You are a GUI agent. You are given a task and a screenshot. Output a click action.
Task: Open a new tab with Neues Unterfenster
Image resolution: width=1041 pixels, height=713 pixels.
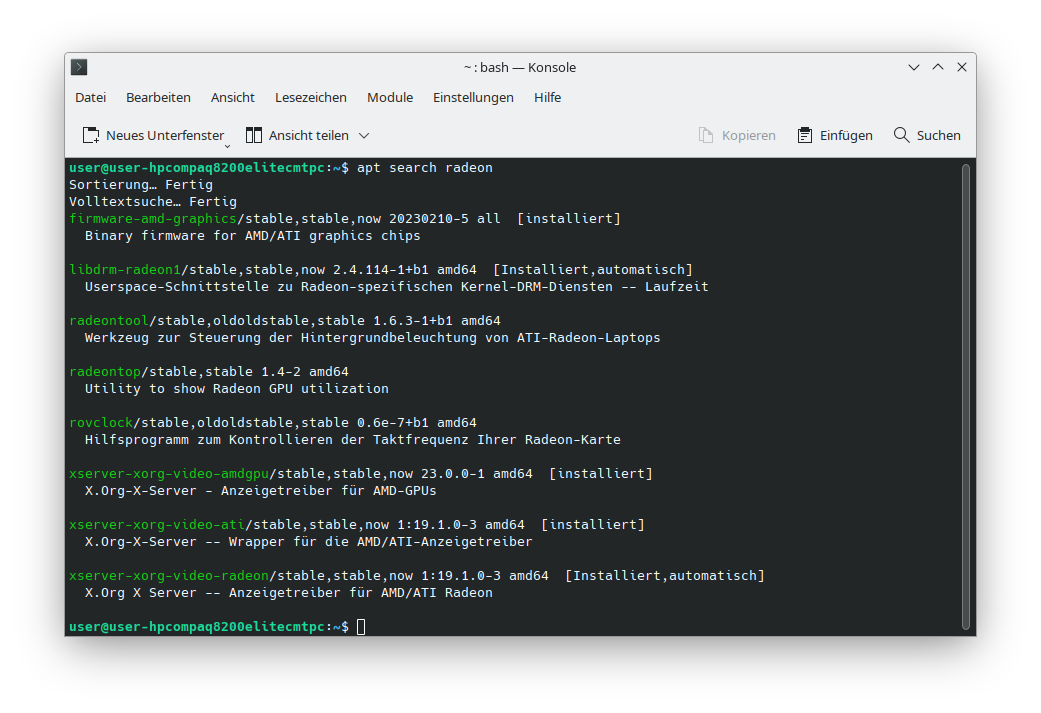tap(152, 135)
